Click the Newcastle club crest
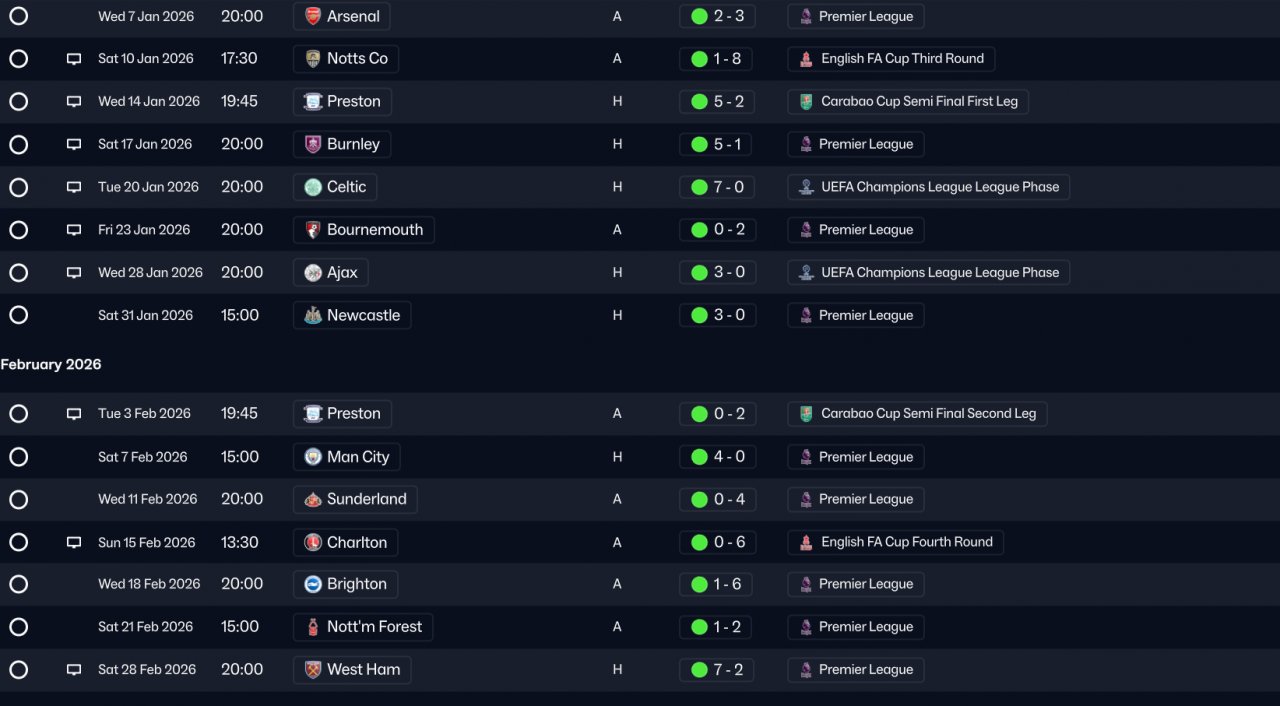 tap(313, 315)
